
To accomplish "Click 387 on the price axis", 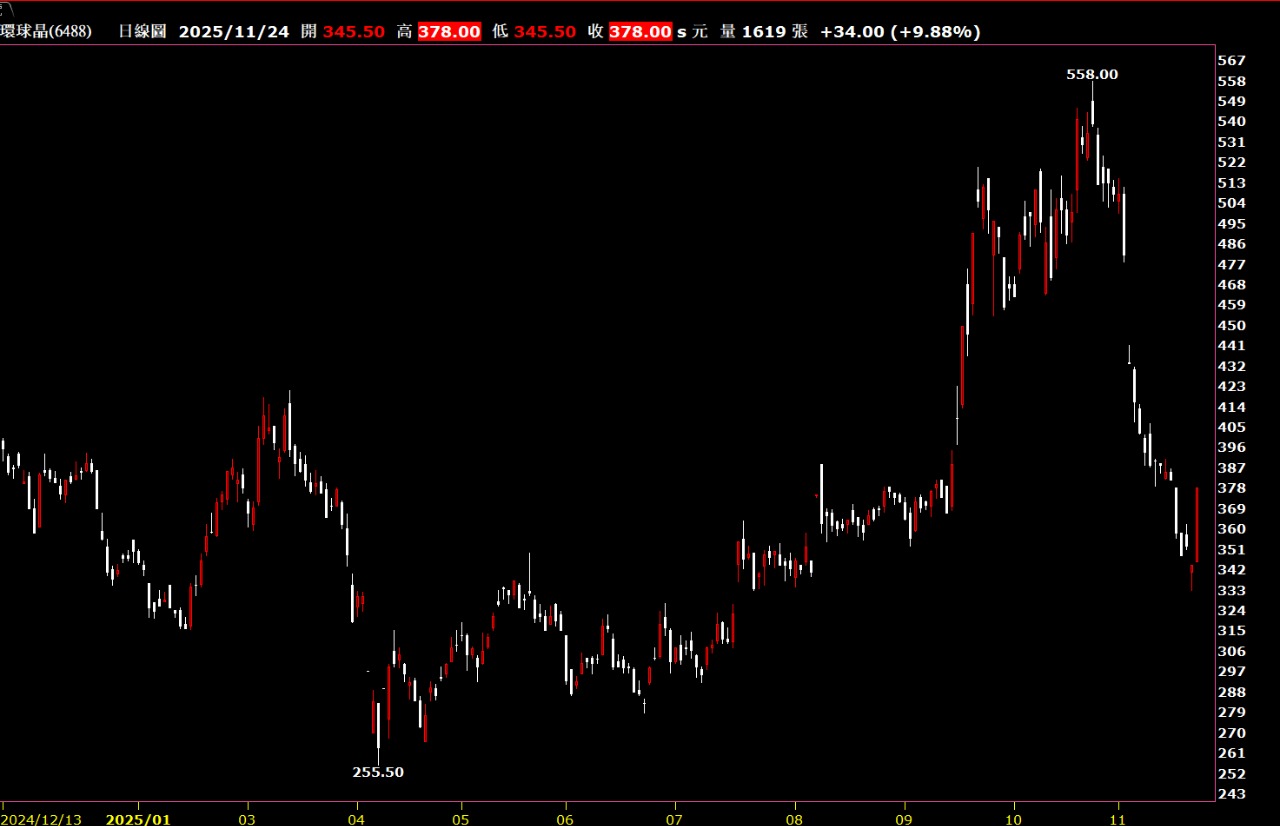I will click(1232, 468).
